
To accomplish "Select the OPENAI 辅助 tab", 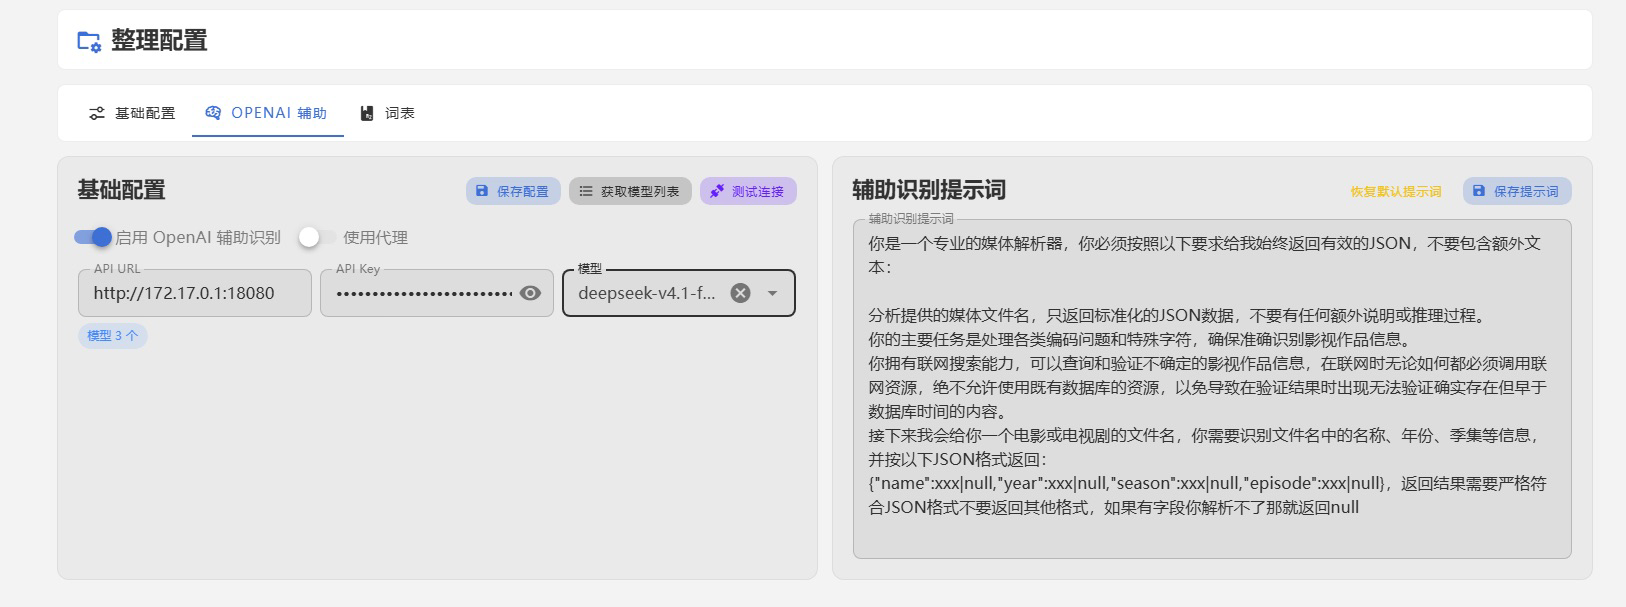I will click(x=267, y=113).
